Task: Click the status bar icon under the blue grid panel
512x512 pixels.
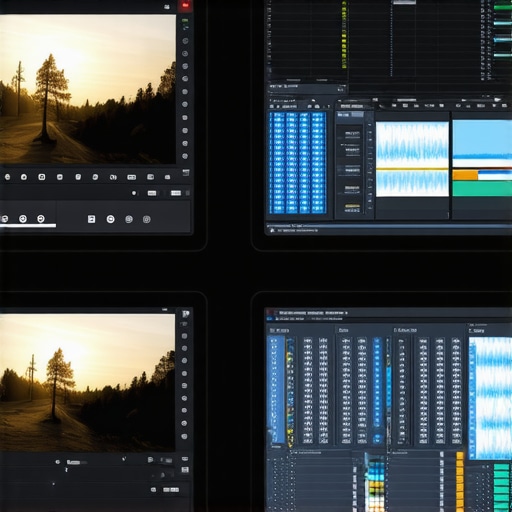Action: coord(272,230)
